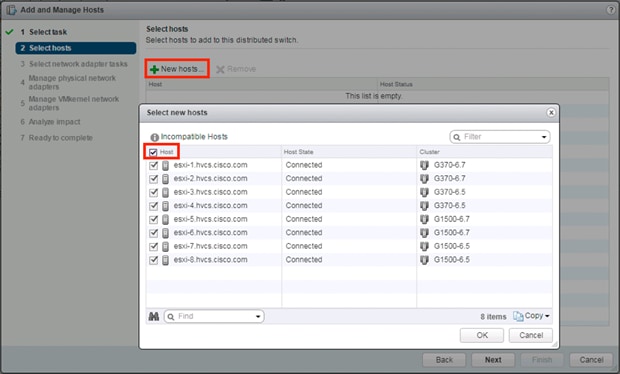
Task: Click host icon for esxi-1.hvcs.cisco.com
Action: [166, 165]
